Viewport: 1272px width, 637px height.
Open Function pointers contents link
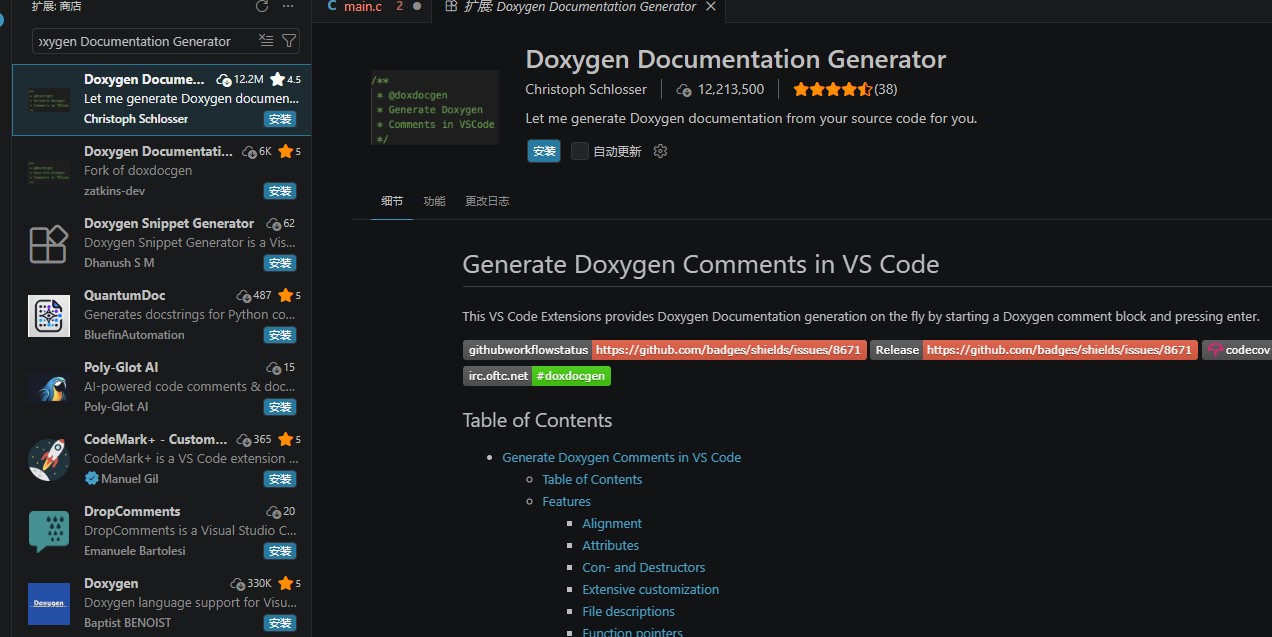pyautogui.click(x=632, y=631)
